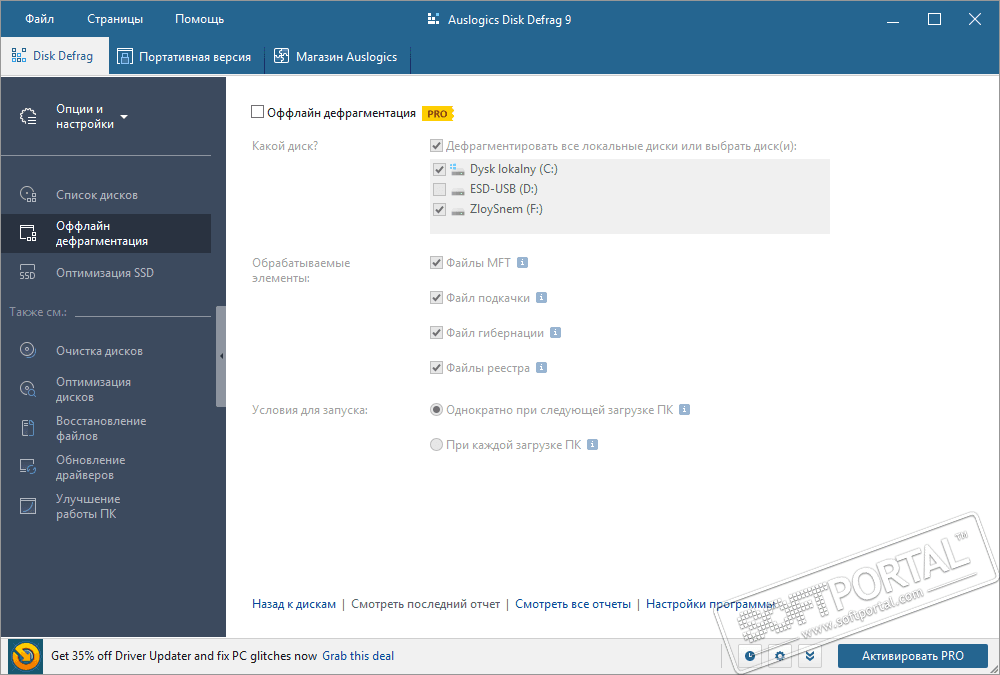Click the orange Driver Updater promo icon

26,656
